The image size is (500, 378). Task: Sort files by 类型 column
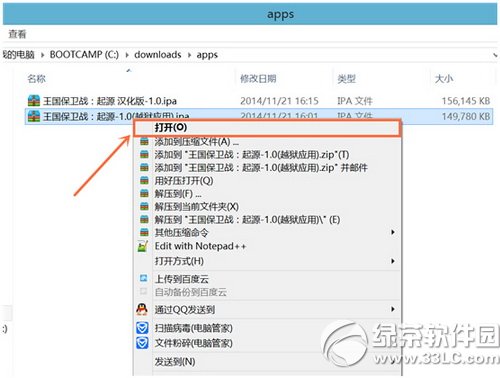(x=346, y=79)
